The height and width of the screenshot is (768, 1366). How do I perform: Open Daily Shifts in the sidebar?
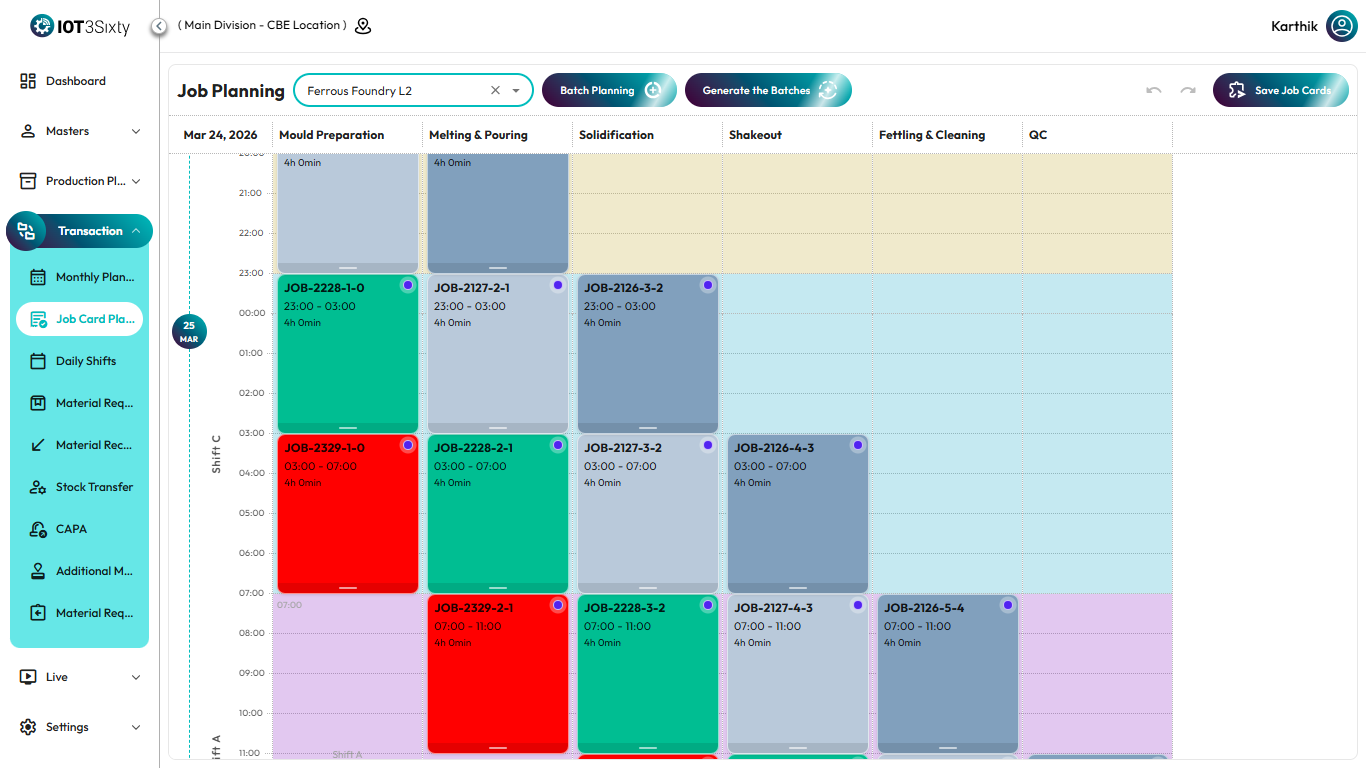pos(85,361)
